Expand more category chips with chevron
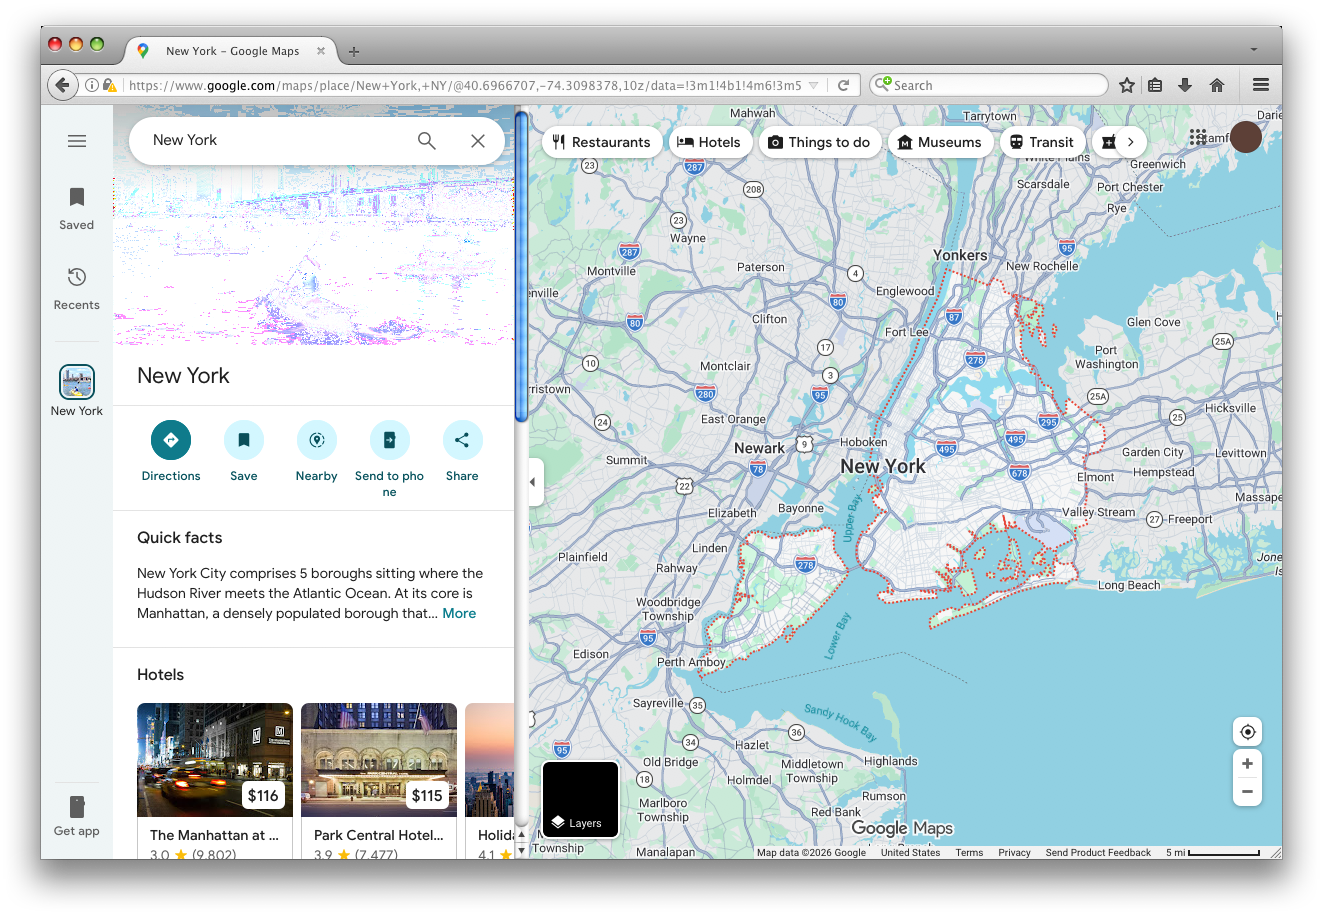Screen dimensions: 1323x915 [x=1130, y=142]
